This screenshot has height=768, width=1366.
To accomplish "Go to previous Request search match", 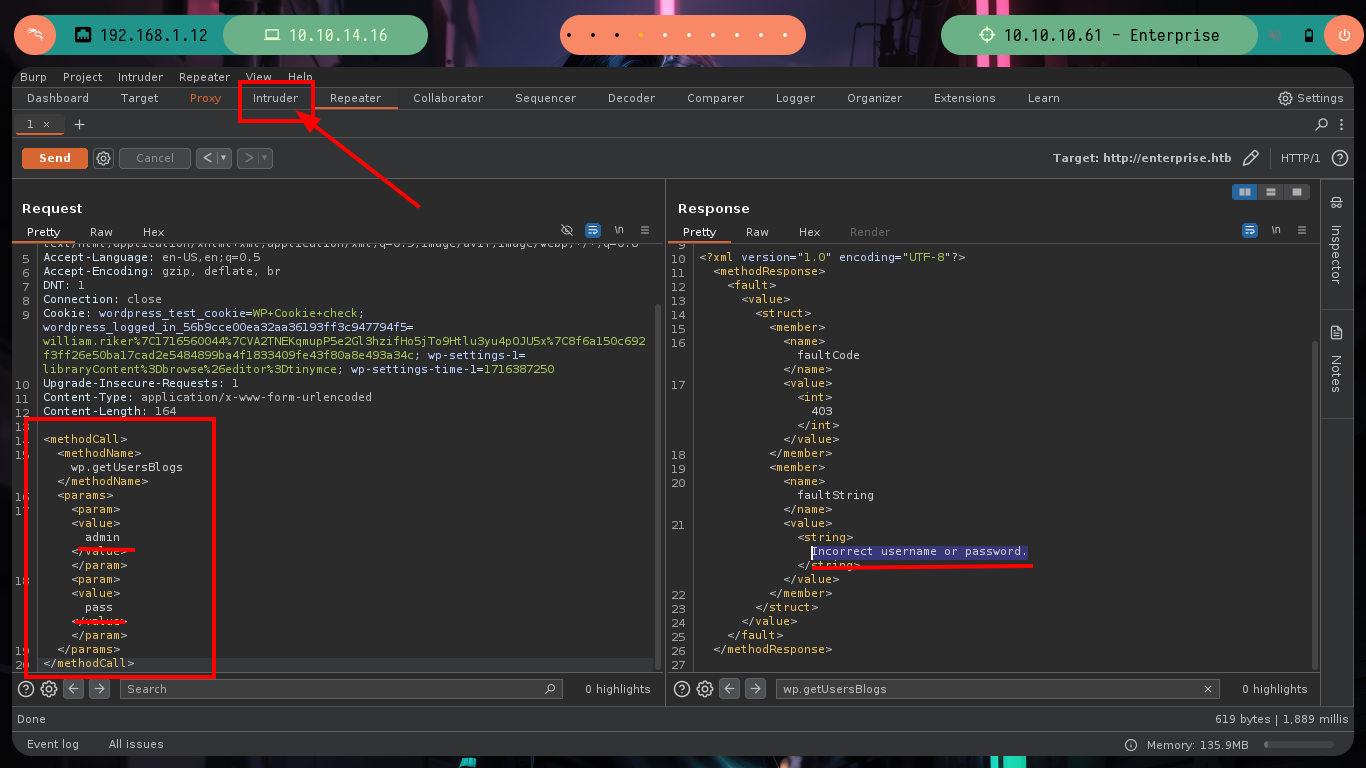I will pyautogui.click(x=74, y=689).
